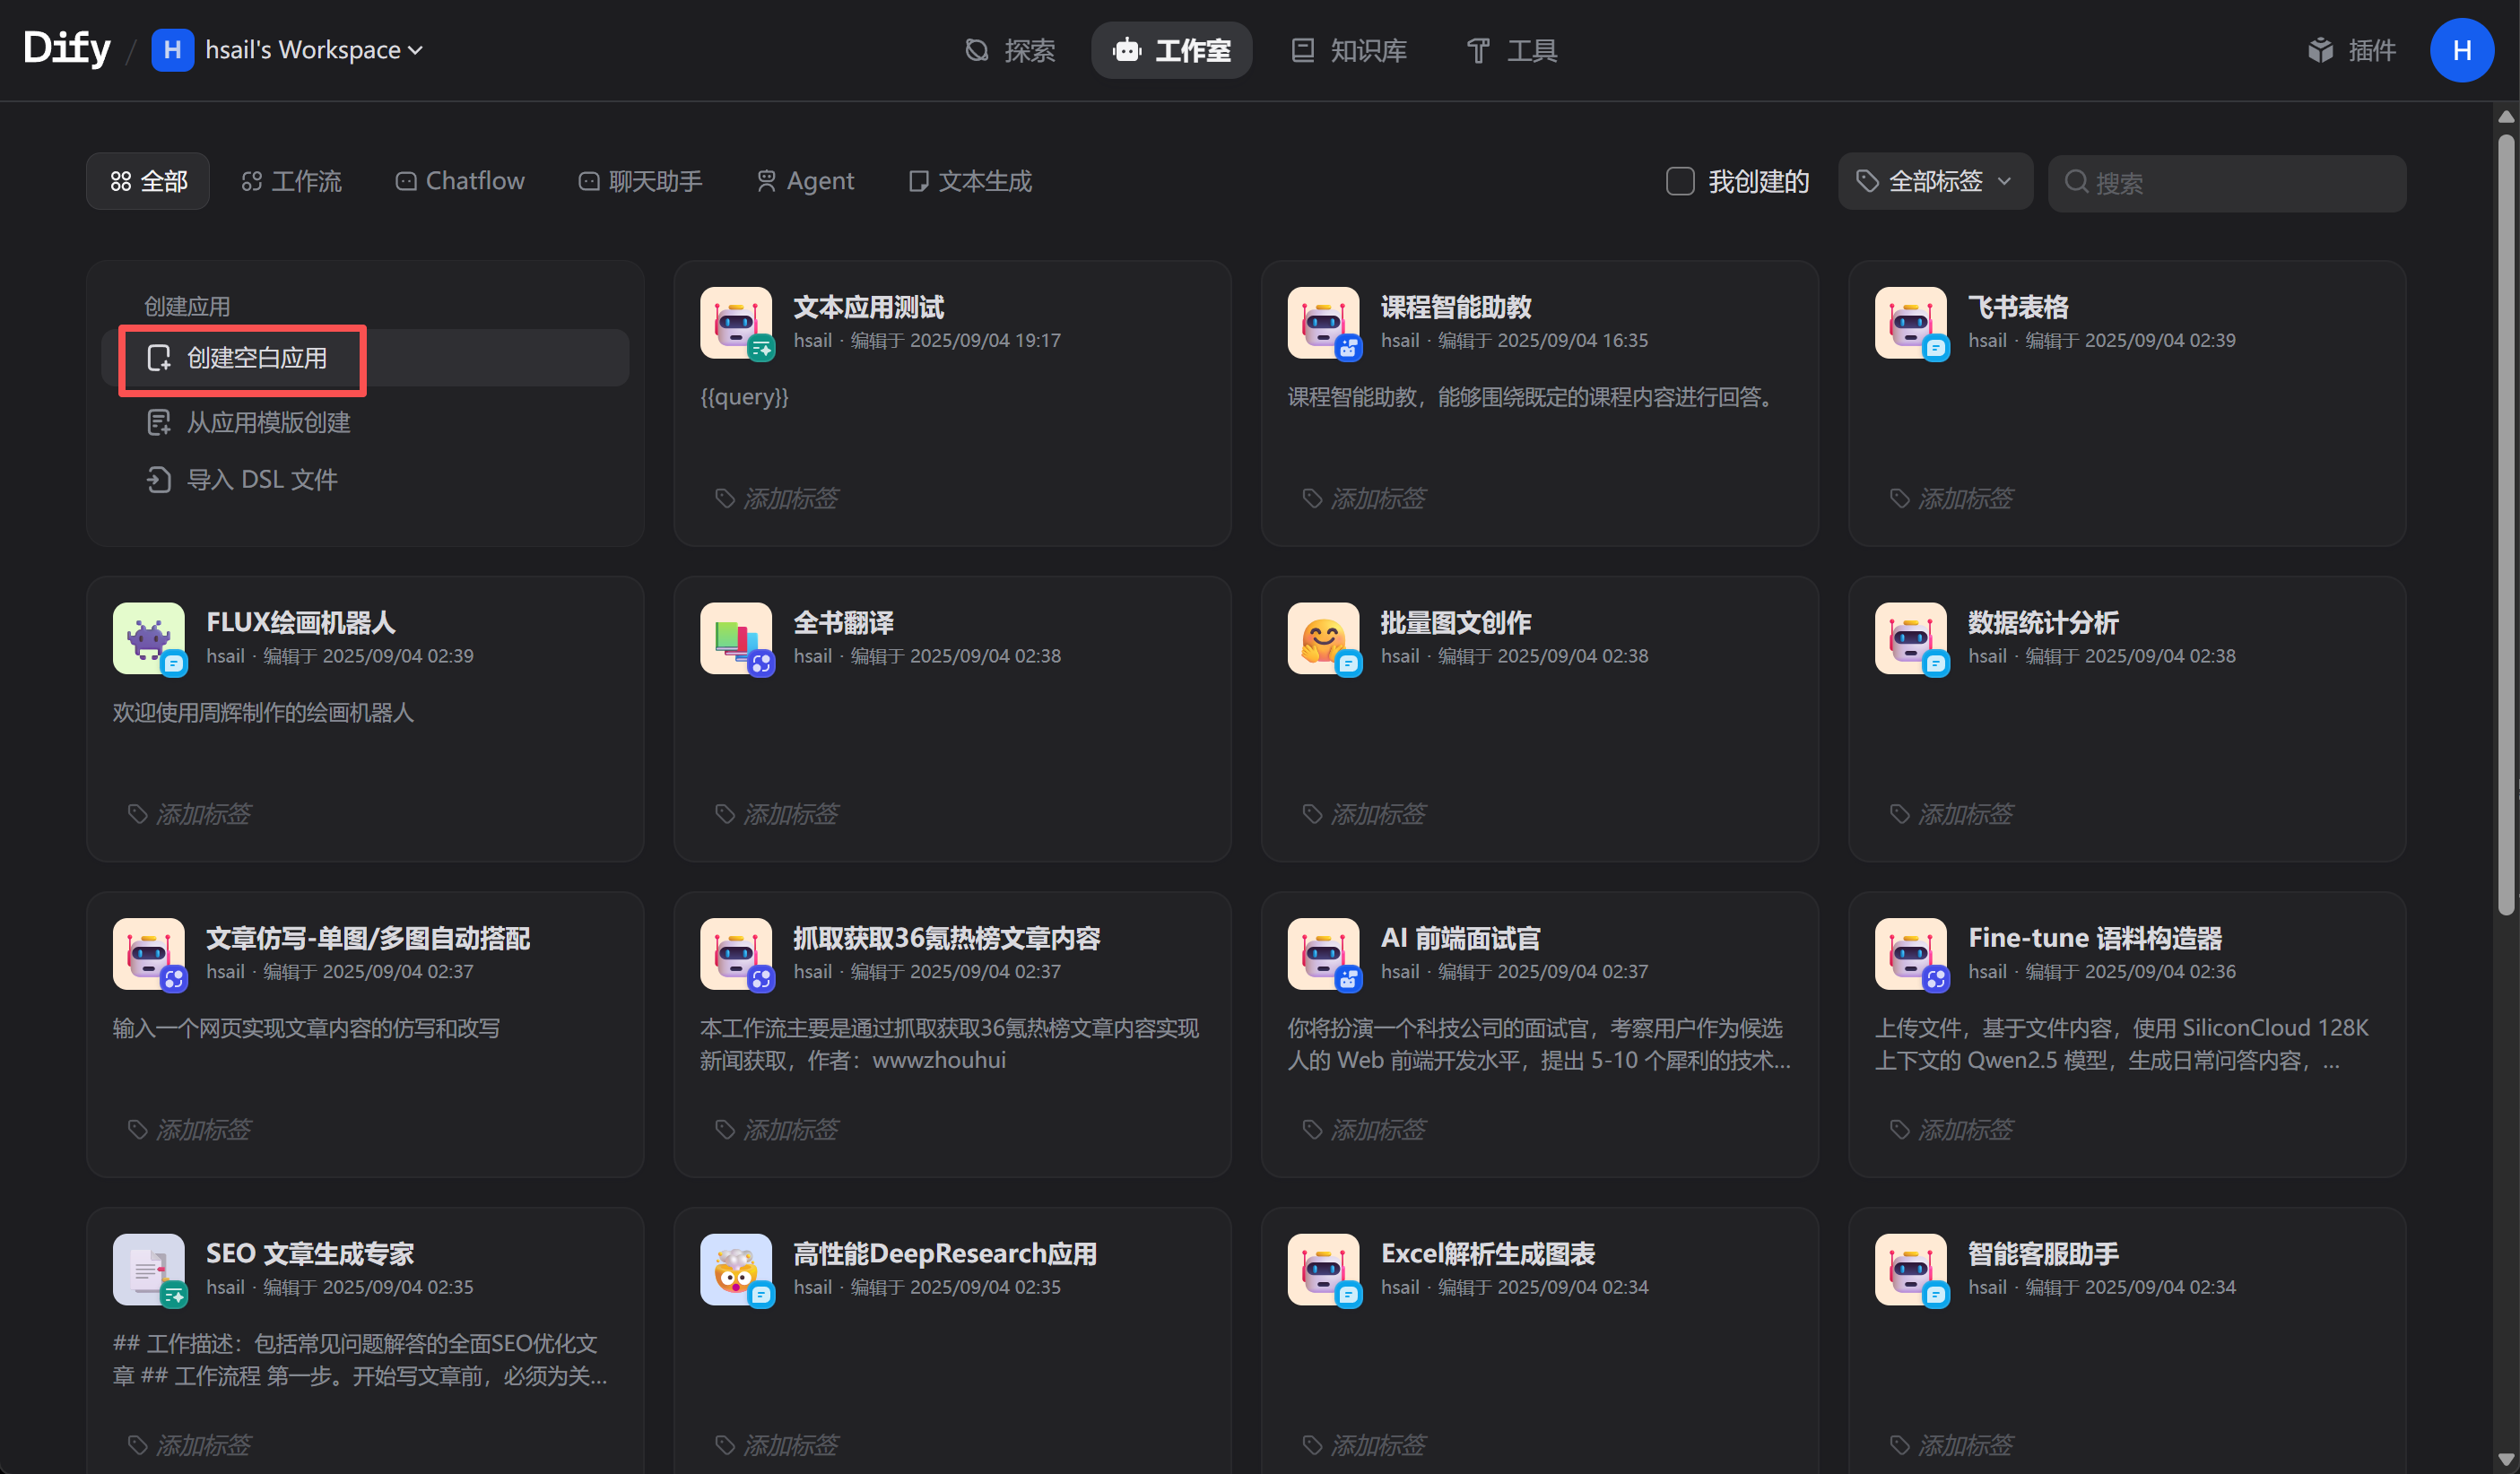Image resolution: width=2520 pixels, height=1474 pixels.
Task: Open the 文本应用测试 app title
Action: click(x=868, y=307)
